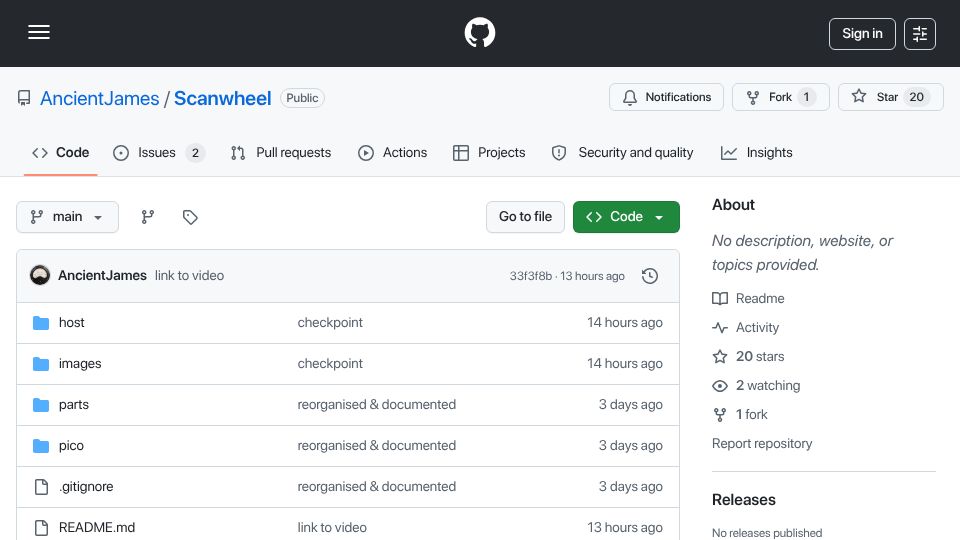The height and width of the screenshot is (540, 960).
Task: Fork the repository using Fork button
Action: 781,97
